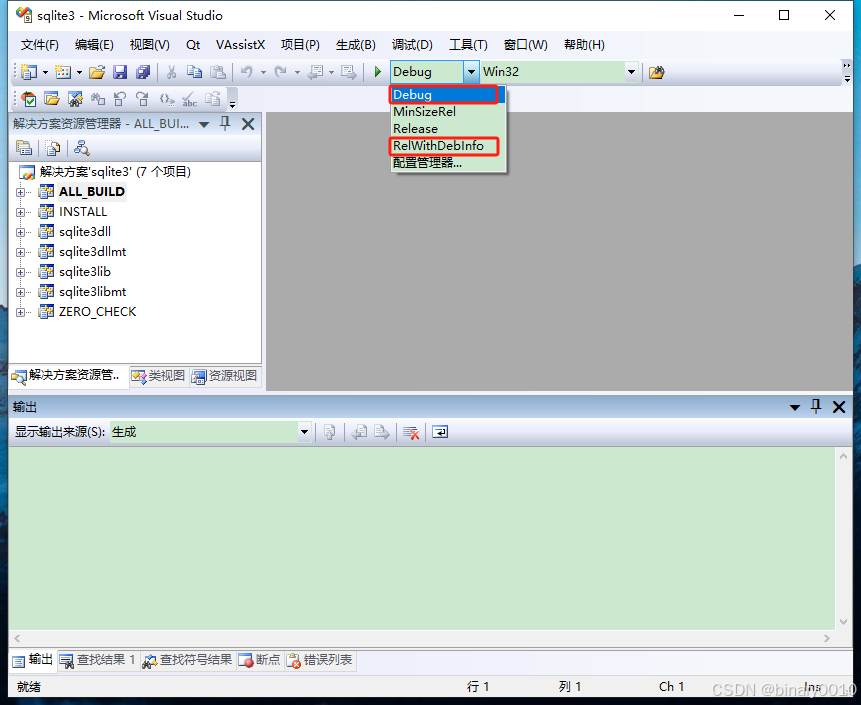
Task: Click the Add New Item toolbar icon
Action: (x=64, y=72)
